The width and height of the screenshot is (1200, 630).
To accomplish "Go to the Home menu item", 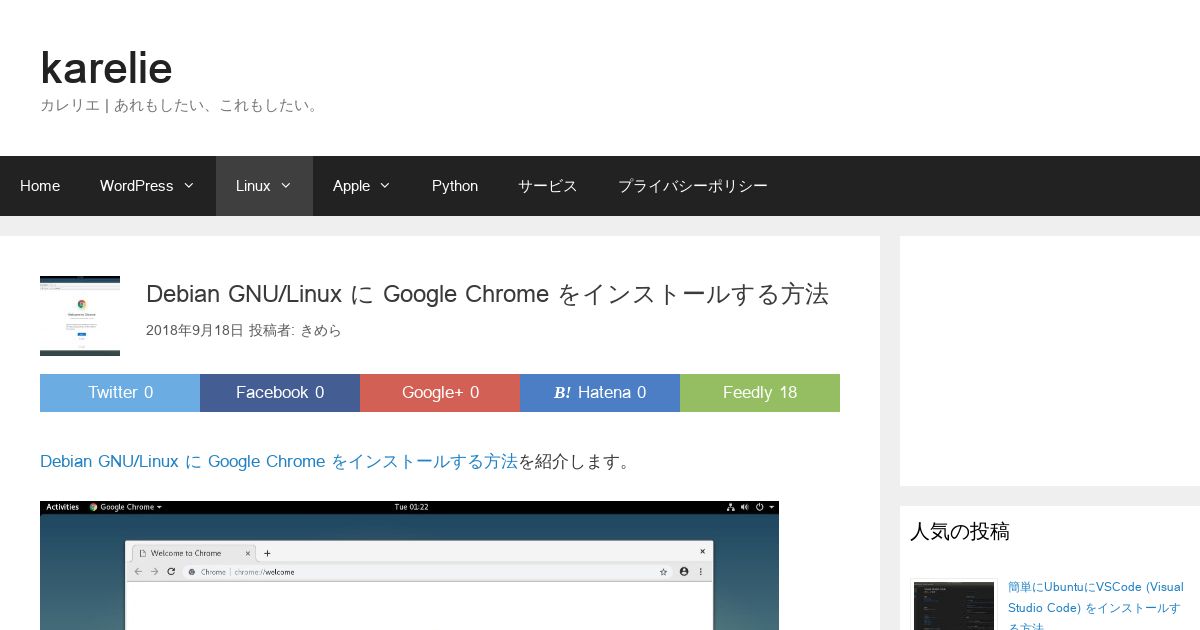I will 40,186.
